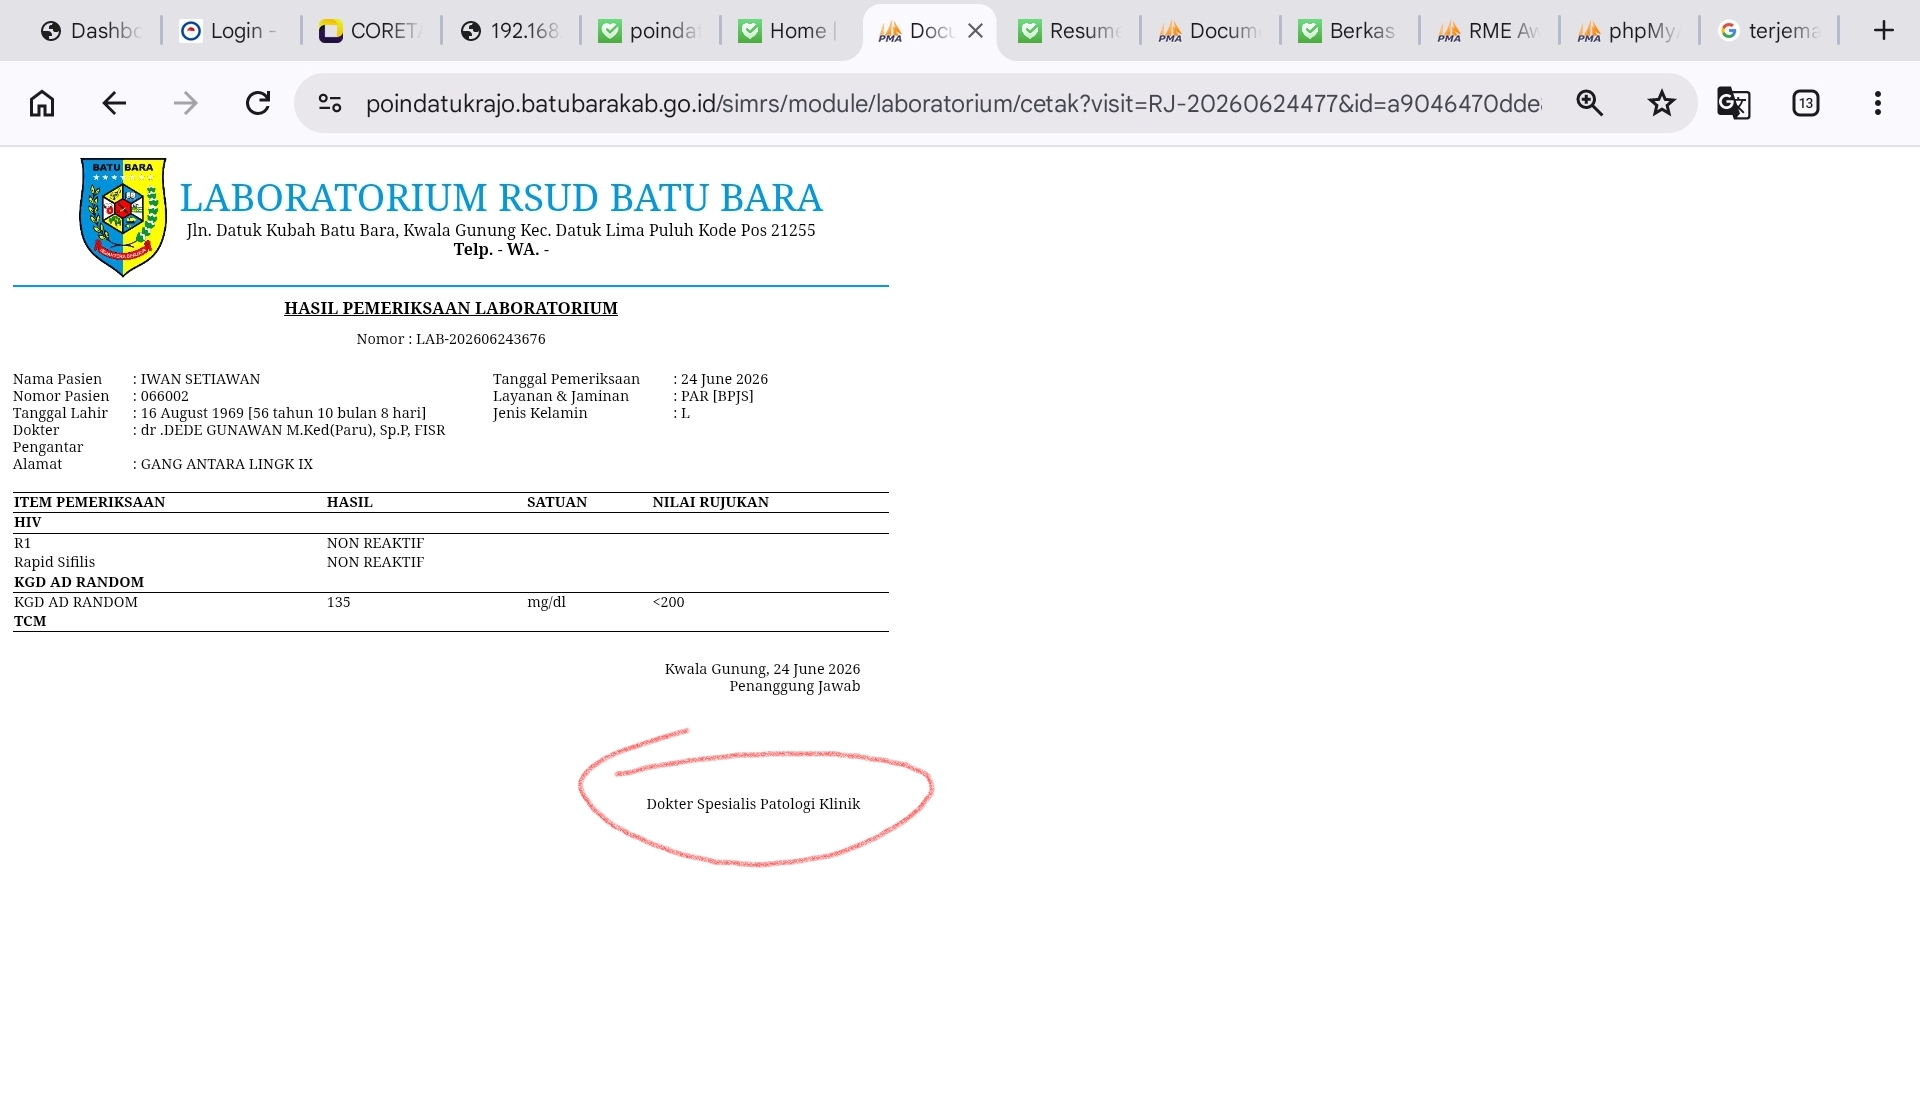Open site settings icon in address bar
This screenshot has height=1093, width=1920.
(330, 103)
